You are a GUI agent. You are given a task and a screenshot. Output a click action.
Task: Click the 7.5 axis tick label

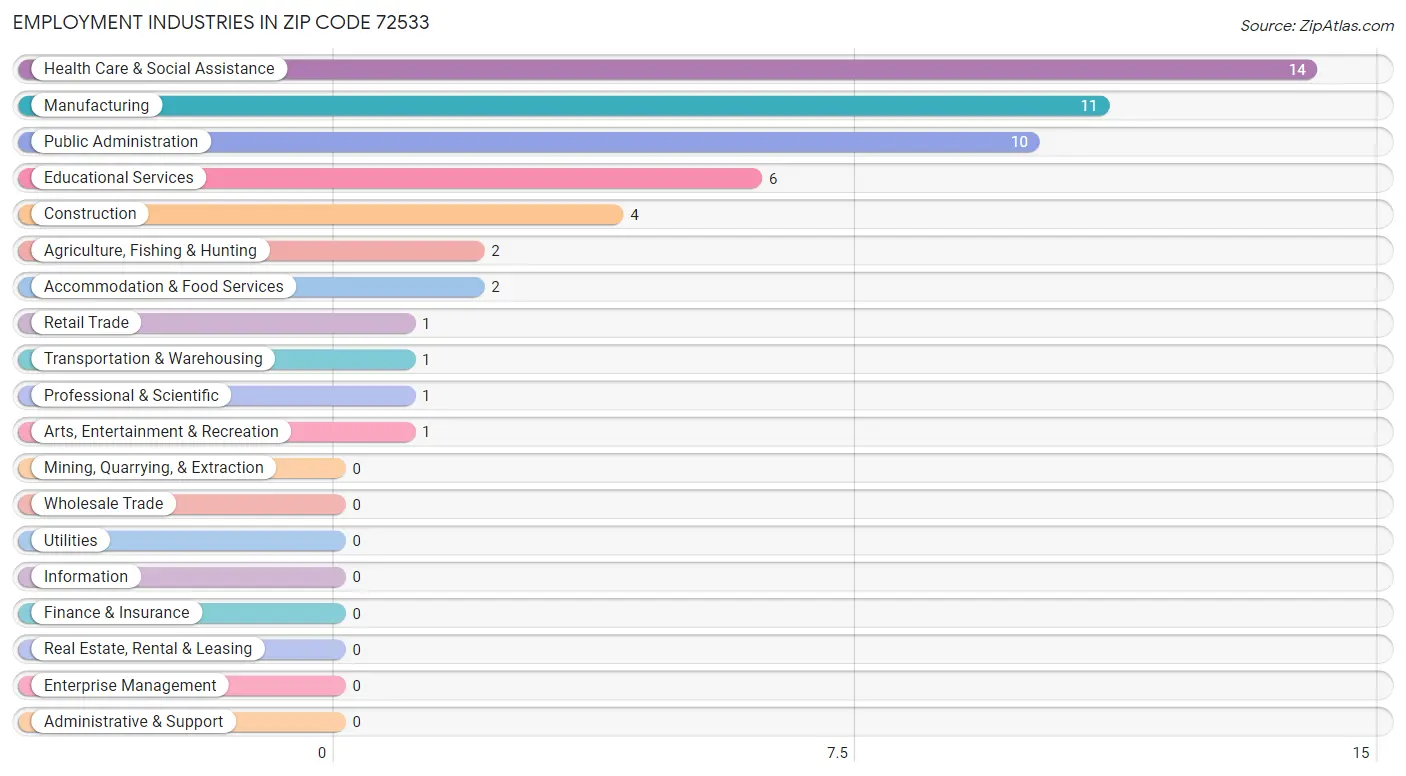point(837,753)
